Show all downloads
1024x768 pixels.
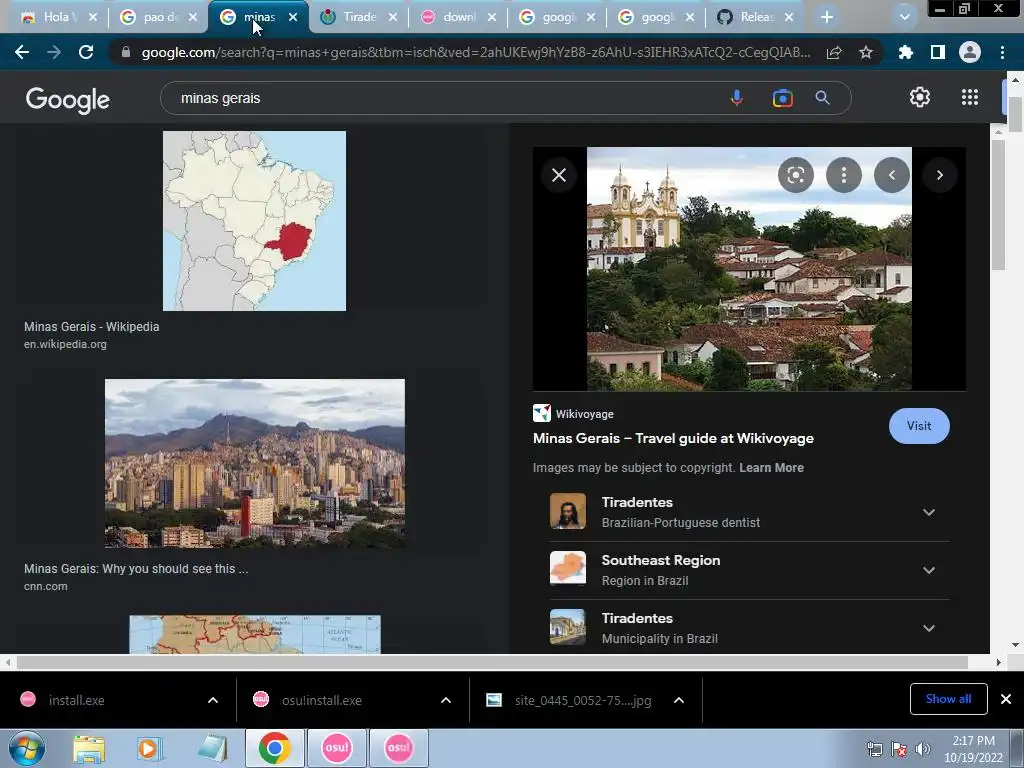(x=948, y=699)
